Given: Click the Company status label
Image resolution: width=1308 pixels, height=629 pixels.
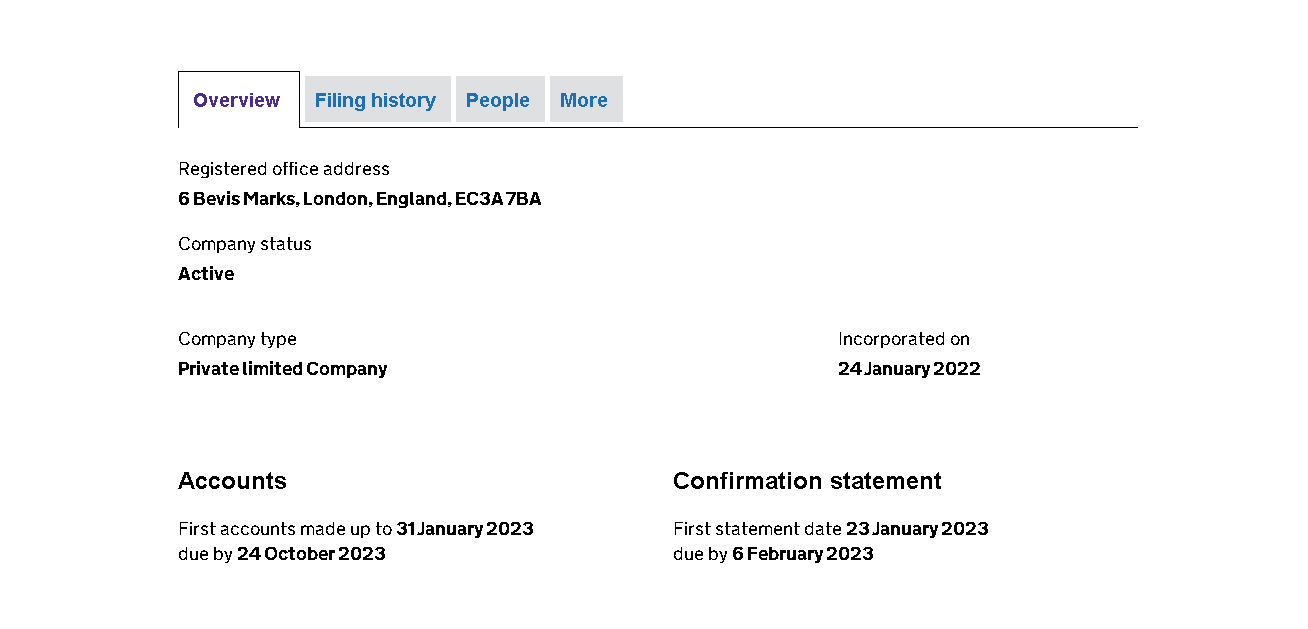Looking at the screenshot, I should point(245,244).
